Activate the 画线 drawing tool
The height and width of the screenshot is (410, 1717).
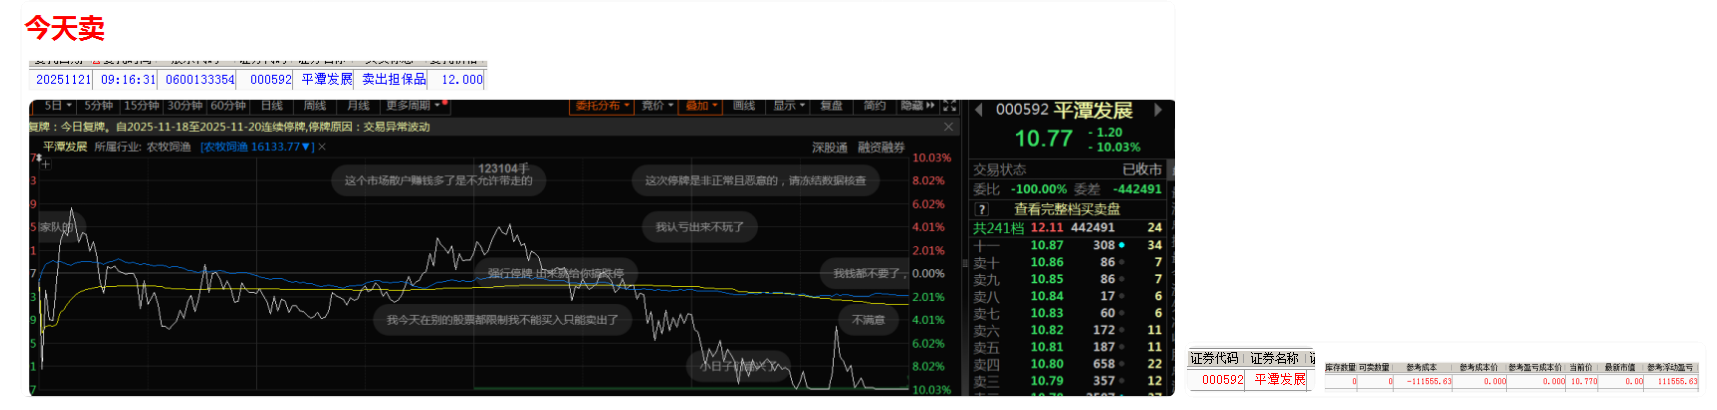click(x=744, y=106)
